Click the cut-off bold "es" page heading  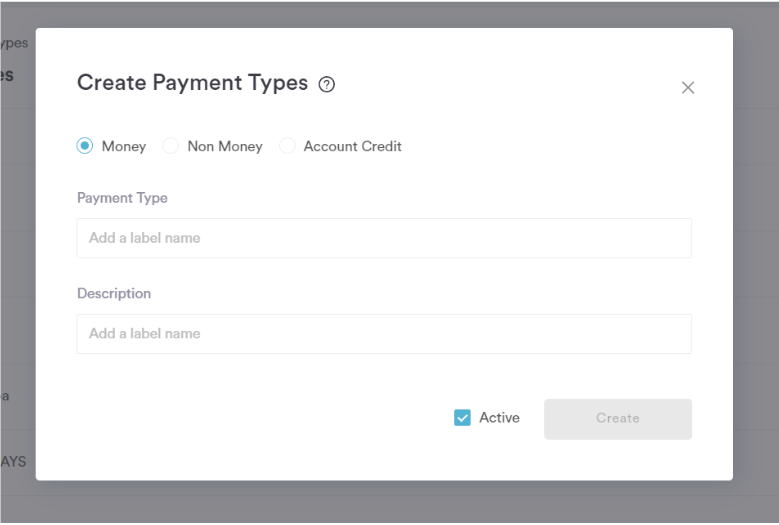8,75
